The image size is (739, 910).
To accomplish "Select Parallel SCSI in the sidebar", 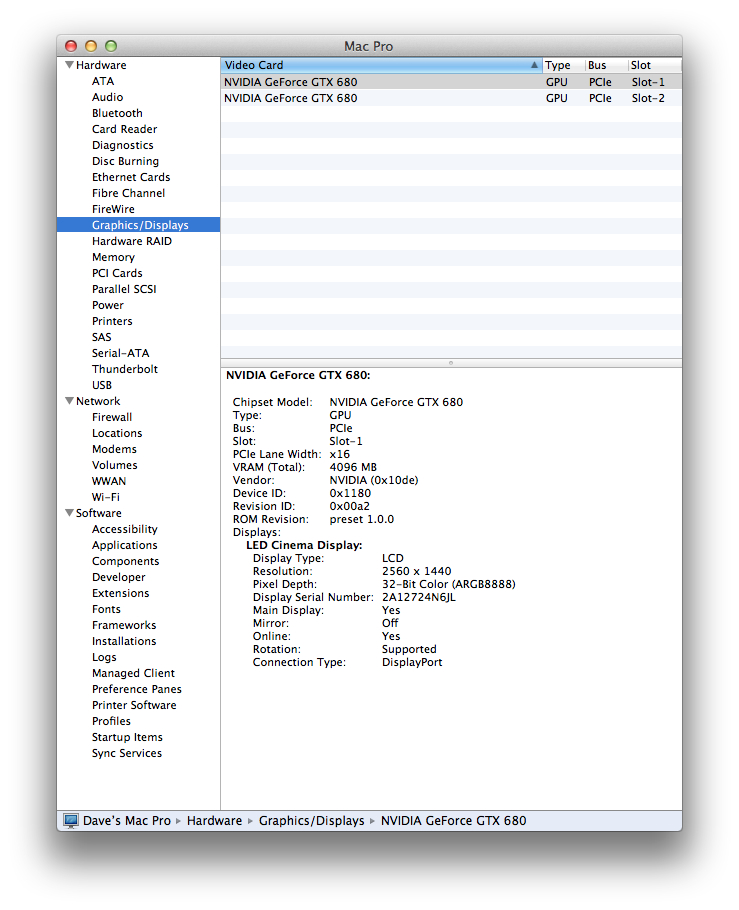I will tap(124, 289).
